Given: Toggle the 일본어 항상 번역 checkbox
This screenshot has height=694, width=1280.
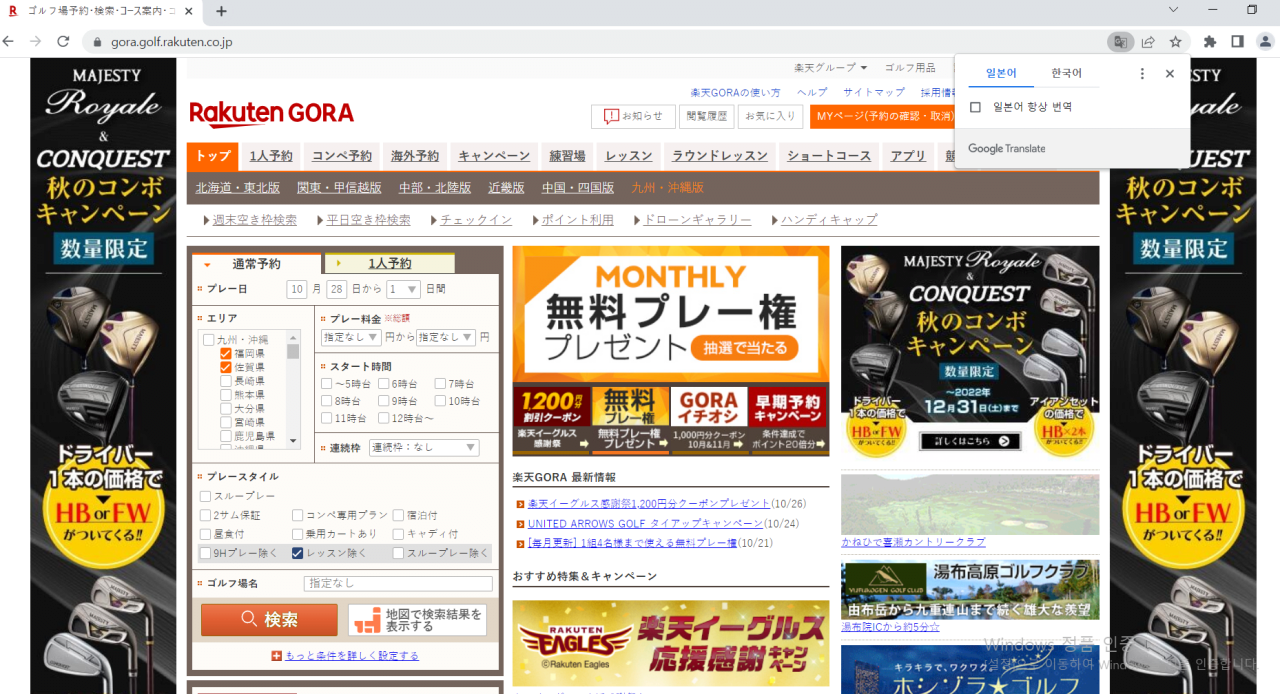Looking at the screenshot, I should tap(976, 107).
